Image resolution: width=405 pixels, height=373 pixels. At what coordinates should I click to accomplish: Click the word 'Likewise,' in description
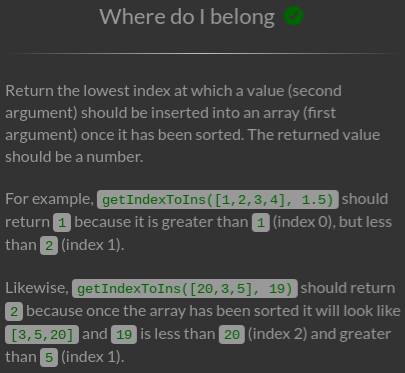tap(37, 288)
